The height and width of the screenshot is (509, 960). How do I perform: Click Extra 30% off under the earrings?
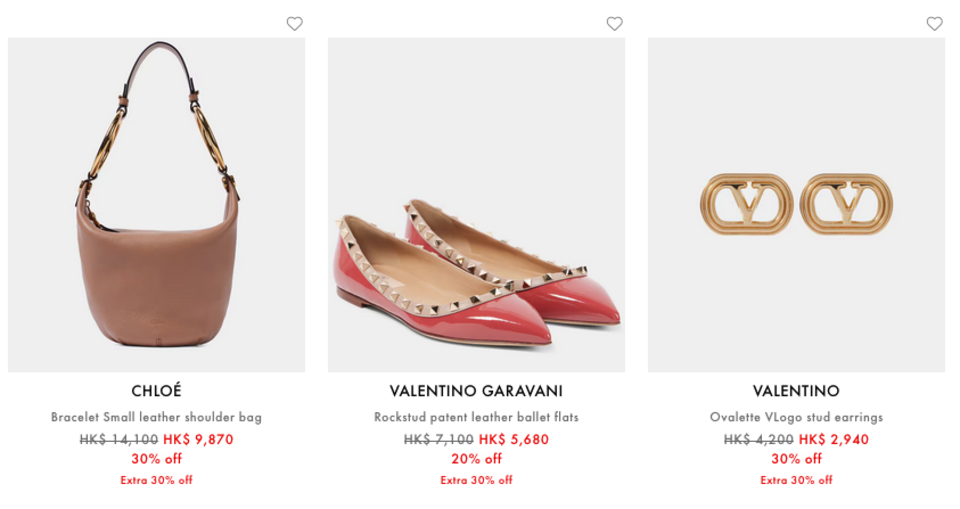click(797, 480)
